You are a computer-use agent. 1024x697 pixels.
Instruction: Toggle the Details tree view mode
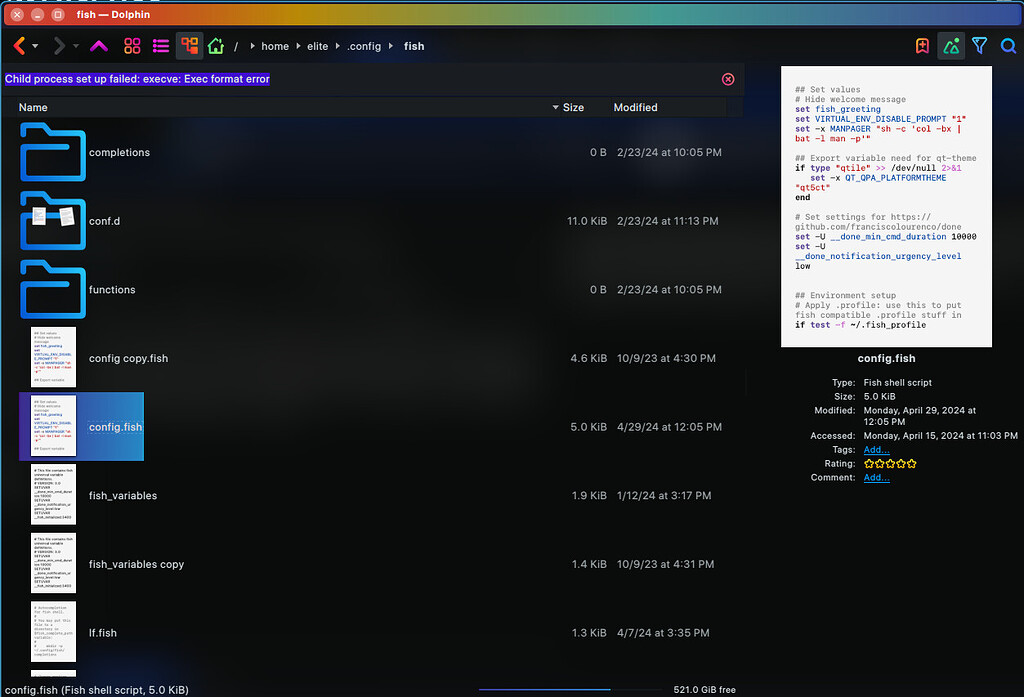(189, 46)
